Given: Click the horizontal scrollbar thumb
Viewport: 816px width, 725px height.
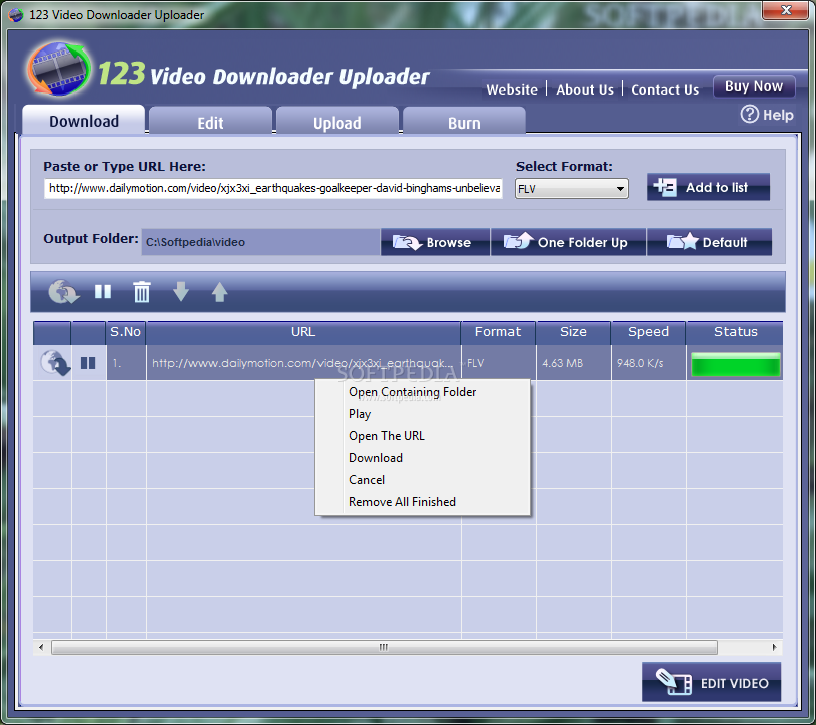Looking at the screenshot, I should pyautogui.click(x=384, y=647).
